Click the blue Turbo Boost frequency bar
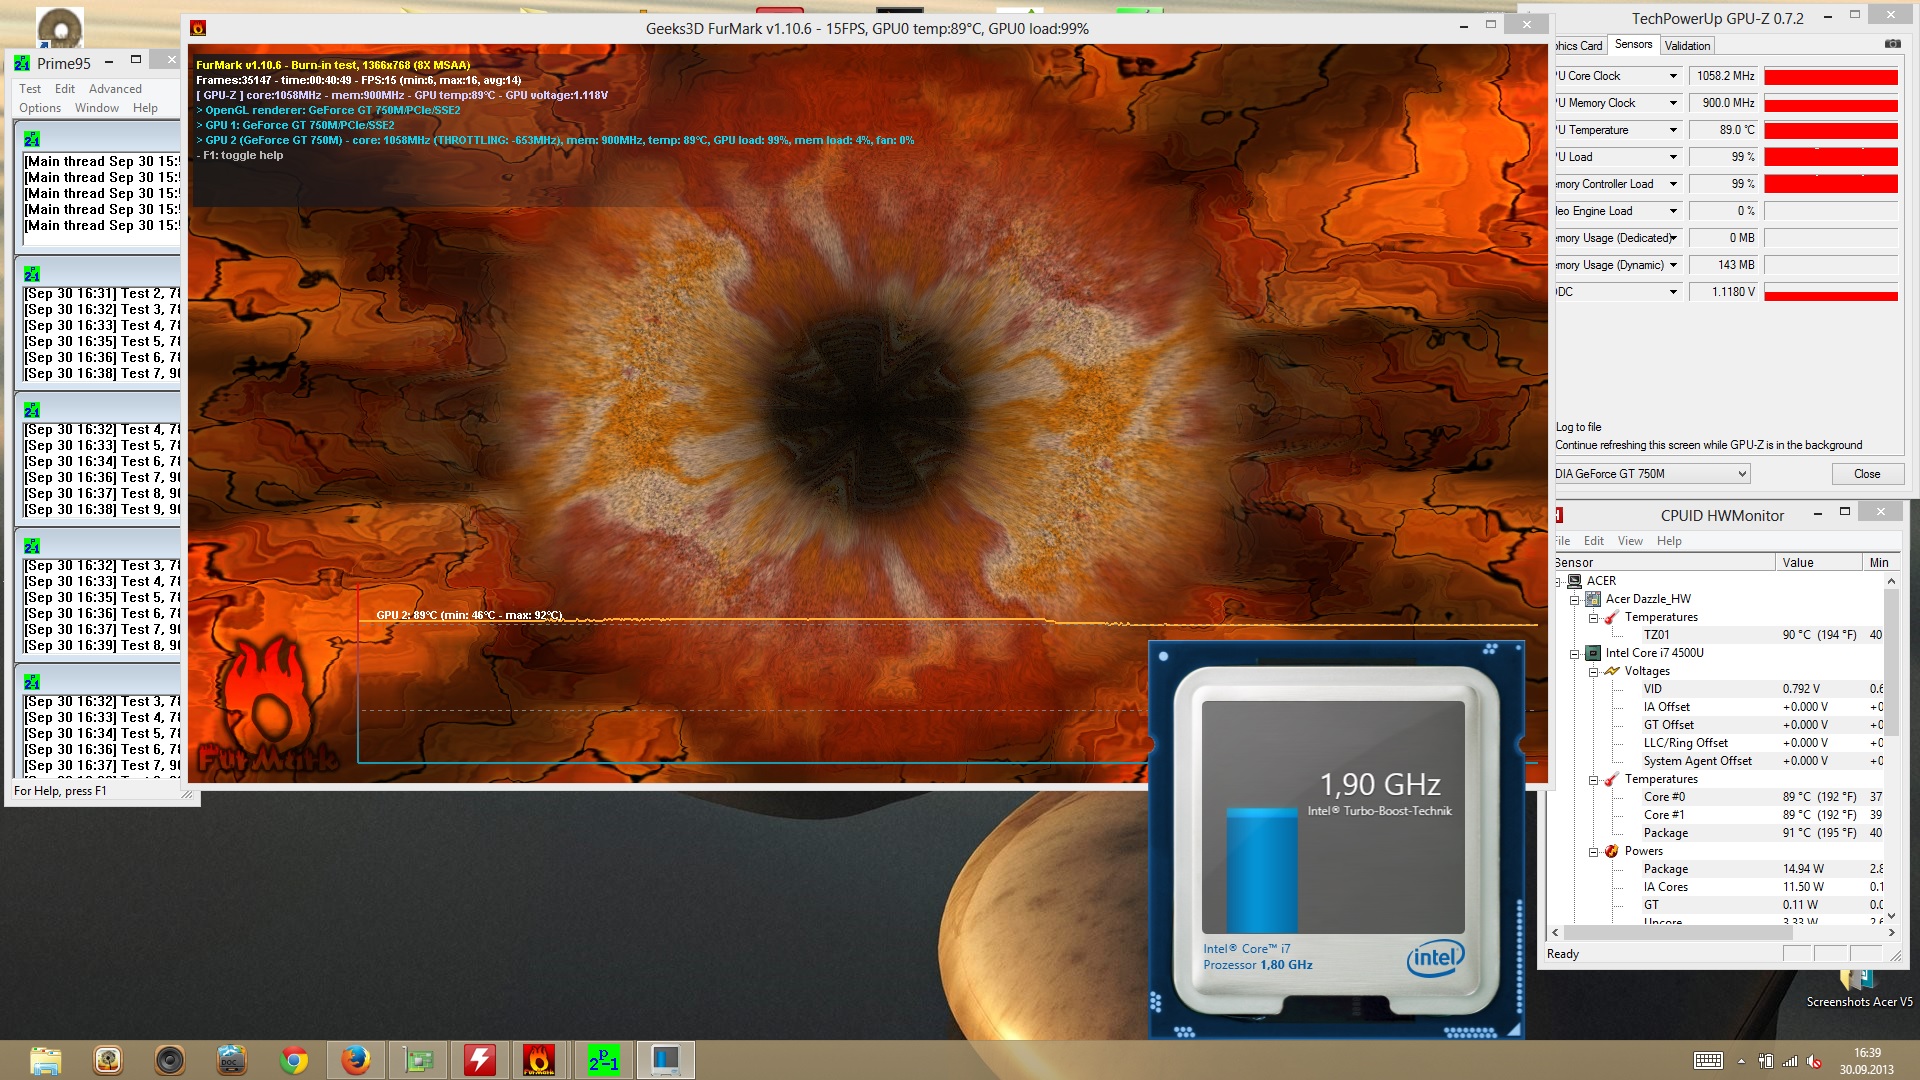The image size is (1920, 1080). [x=1262, y=870]
